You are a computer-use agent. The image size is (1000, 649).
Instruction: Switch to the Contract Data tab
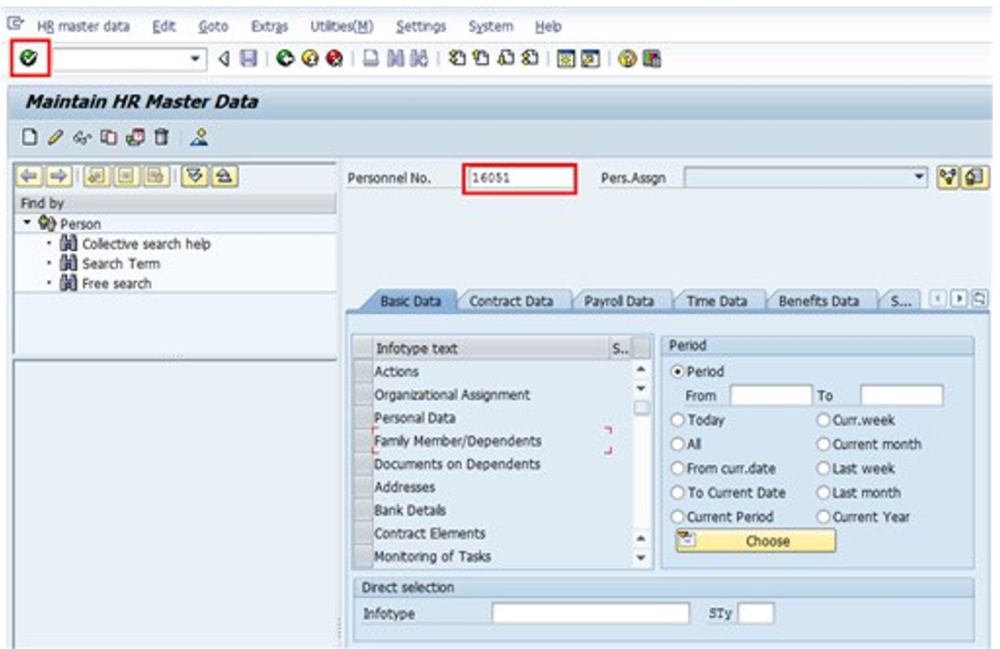pos(511,301)
